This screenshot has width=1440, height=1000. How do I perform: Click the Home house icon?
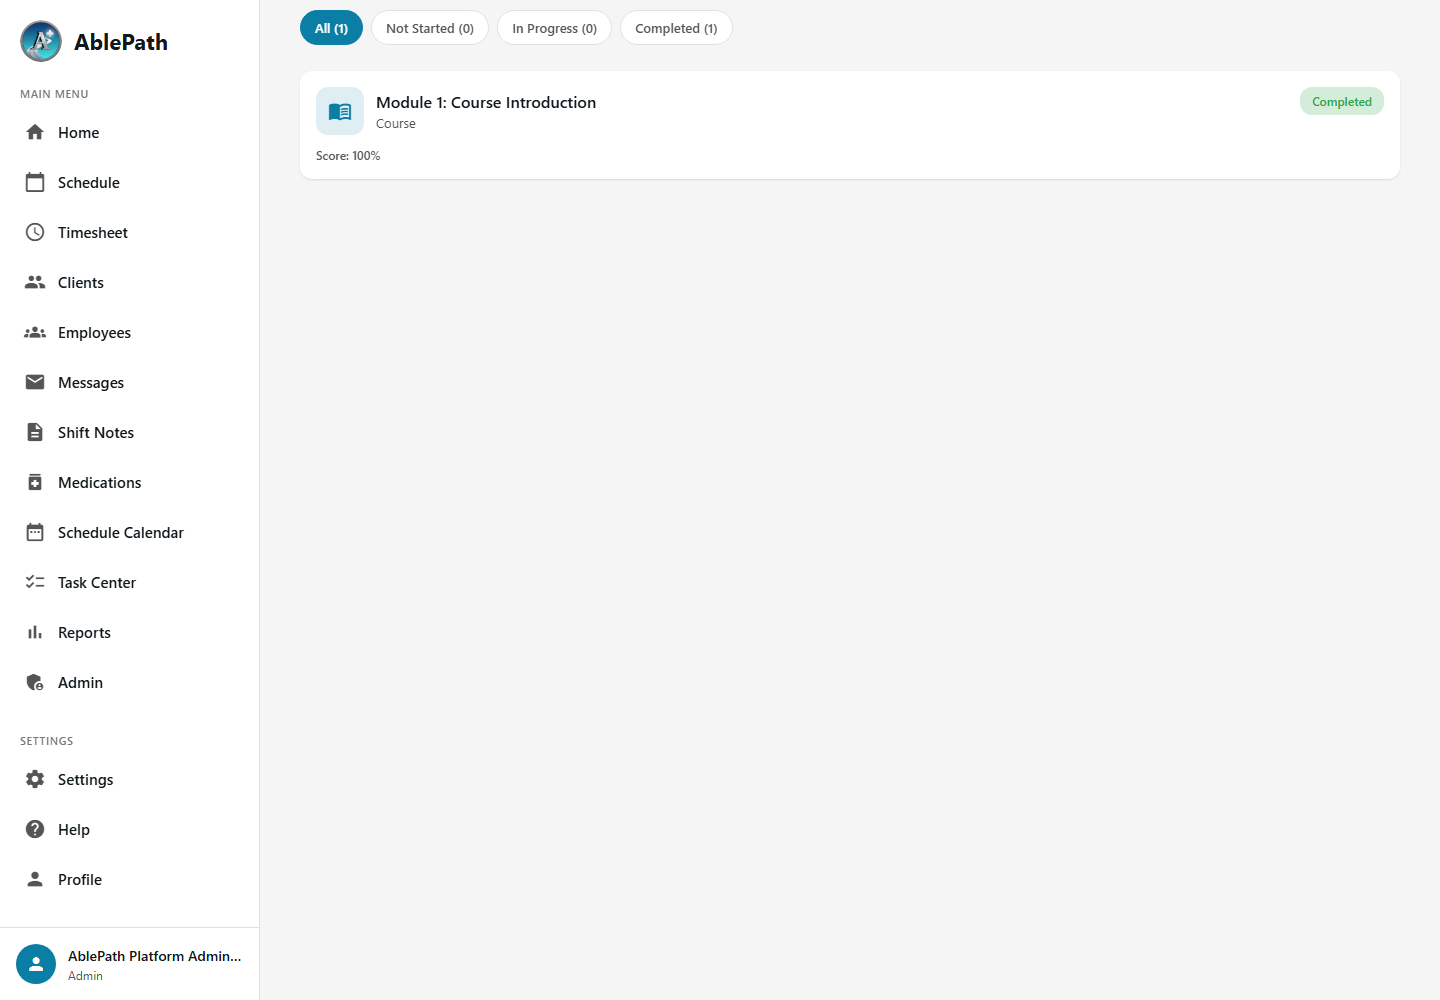click(x=35, y=132)
